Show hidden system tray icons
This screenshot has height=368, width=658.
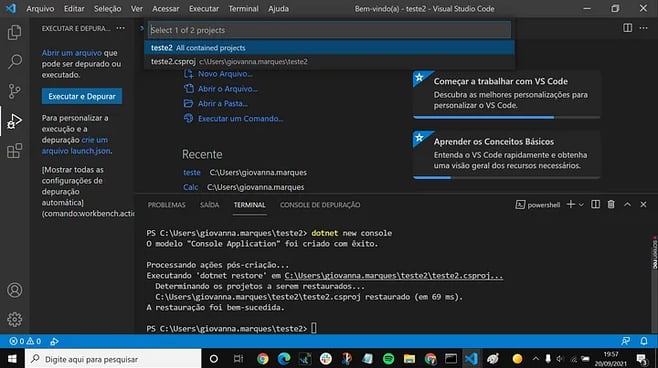pos(535,359)
